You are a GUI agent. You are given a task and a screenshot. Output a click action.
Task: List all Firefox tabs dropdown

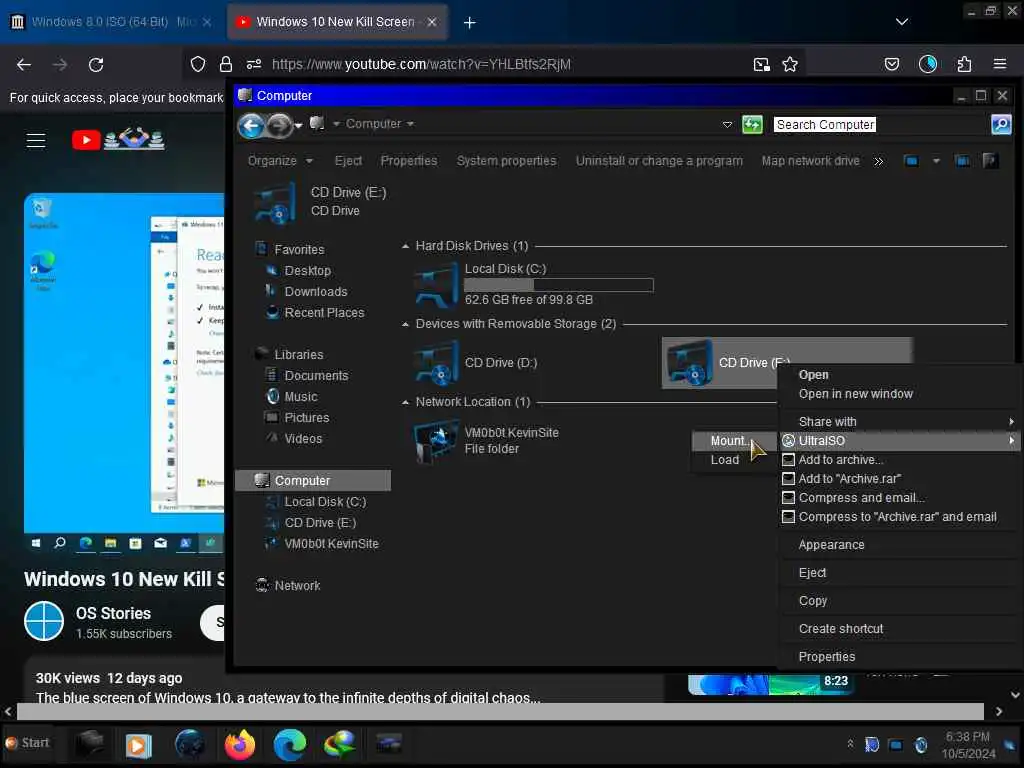pyautogui.click(x=902, y=22)
